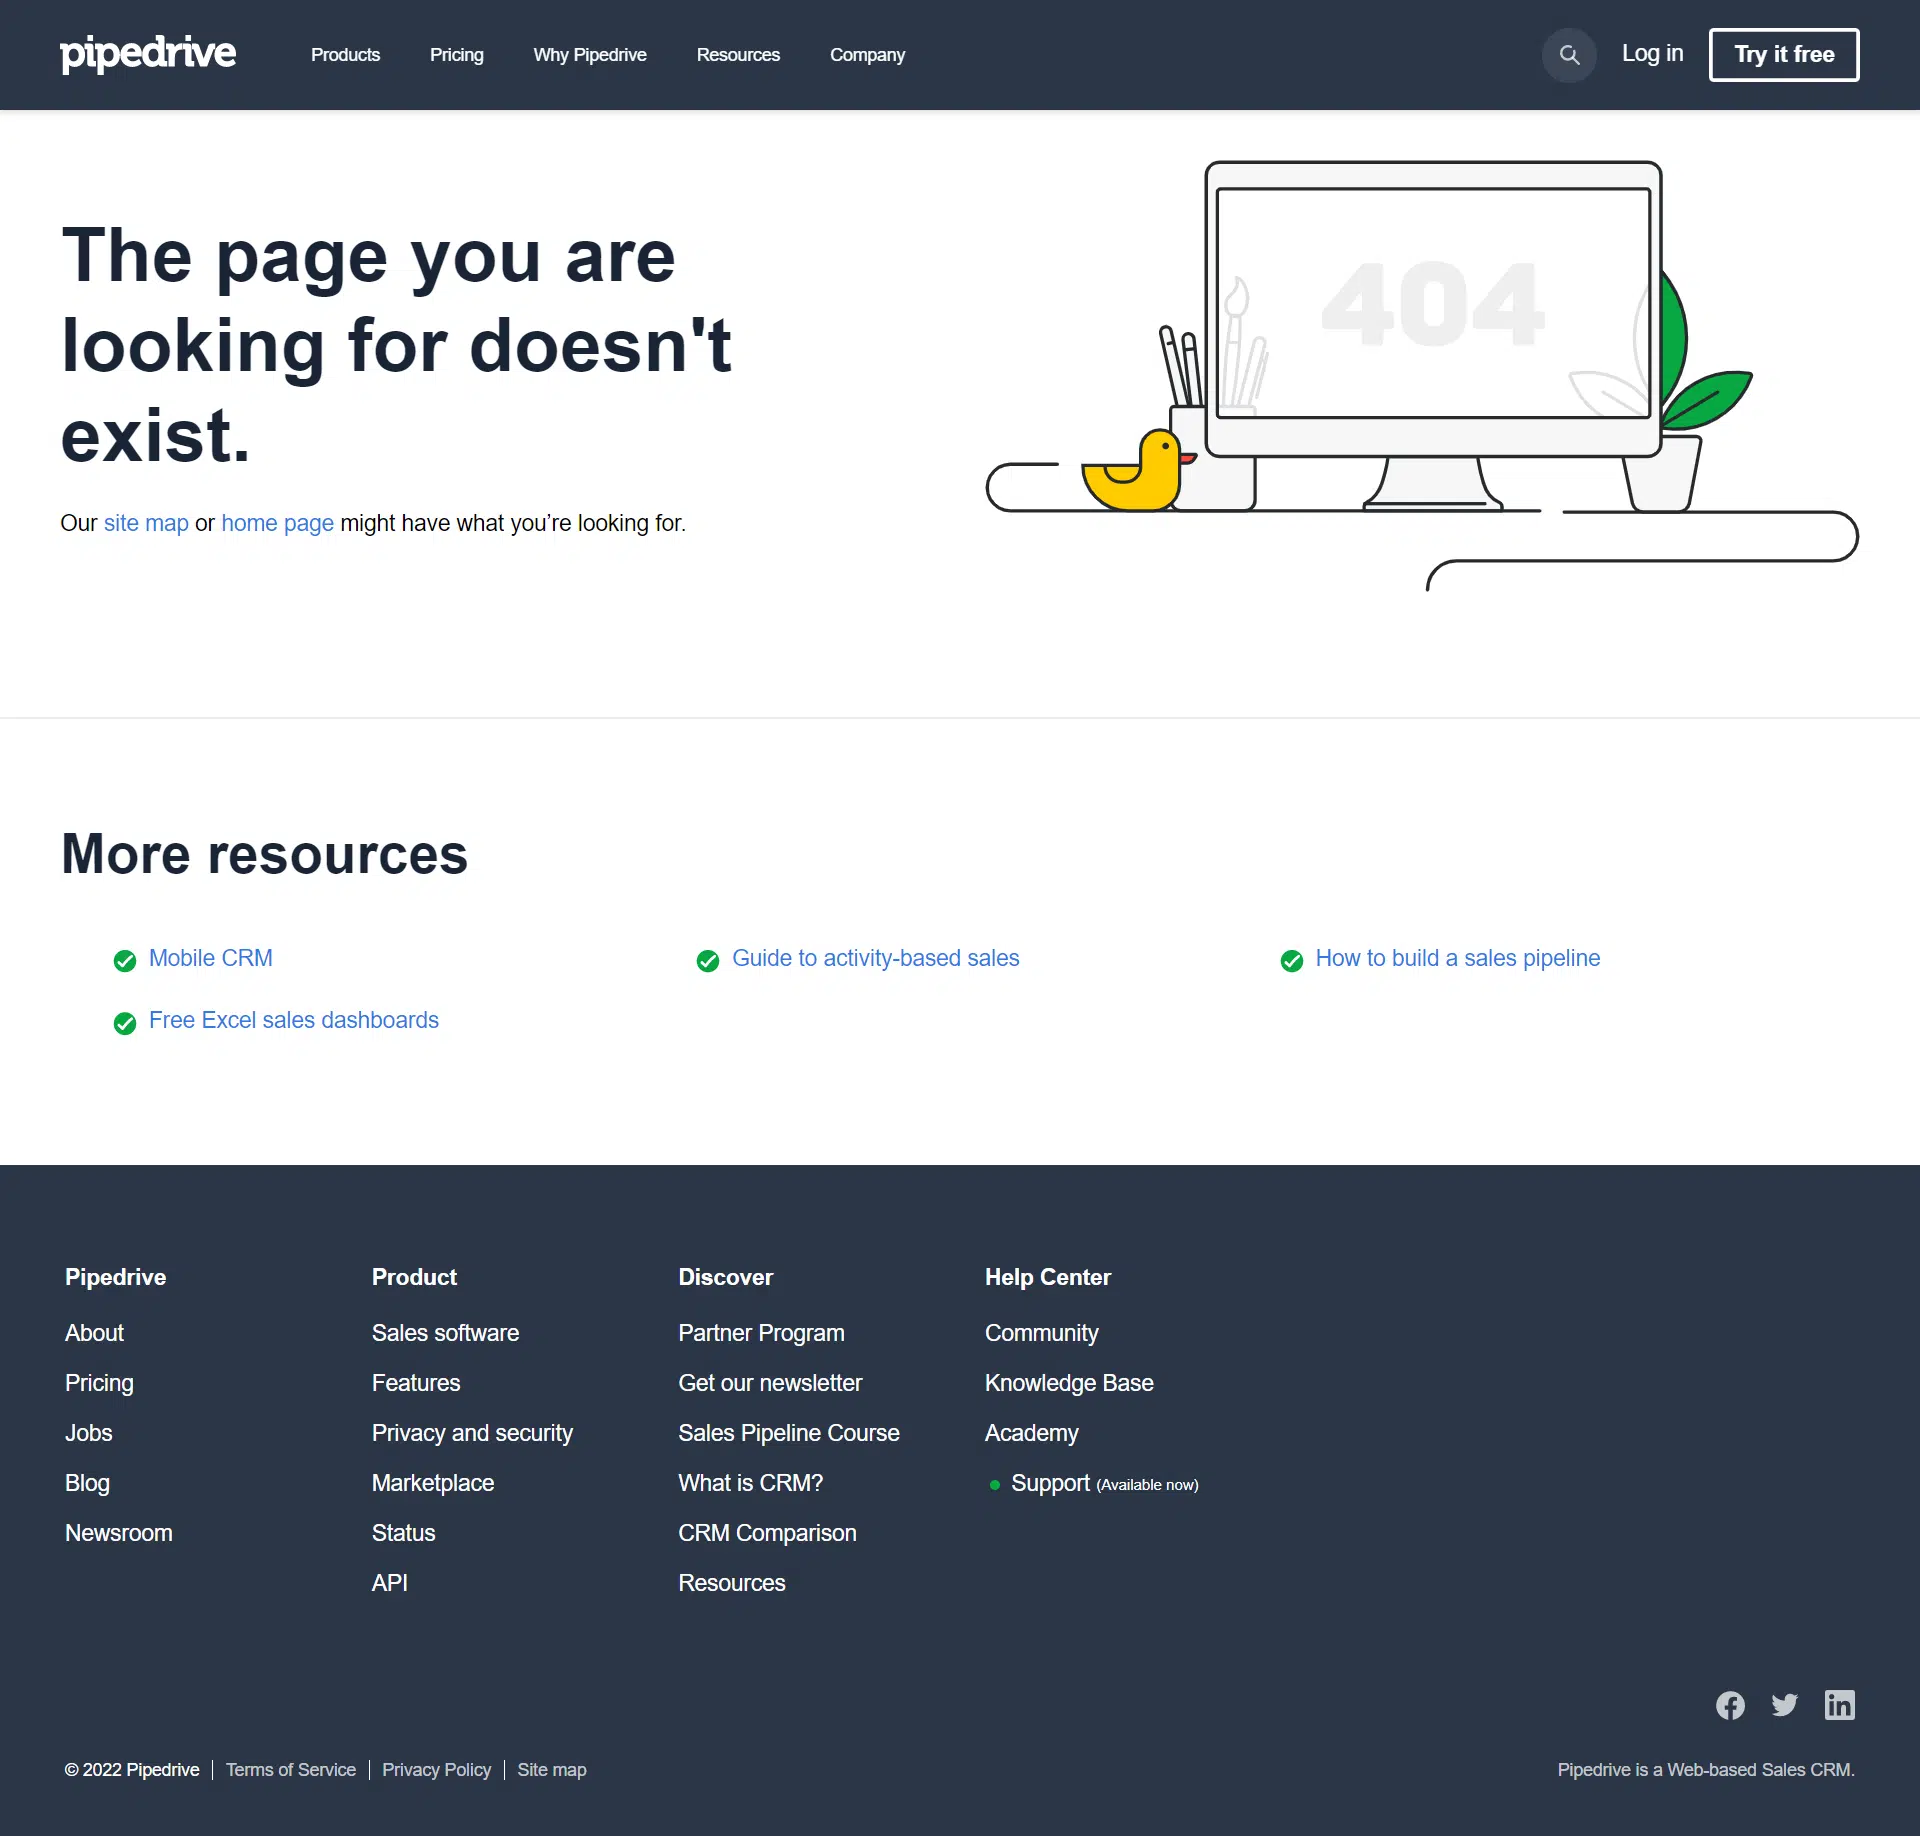Click 'Pipedrive is a Web-based Sales CRM.' text

(1705, 1770)
